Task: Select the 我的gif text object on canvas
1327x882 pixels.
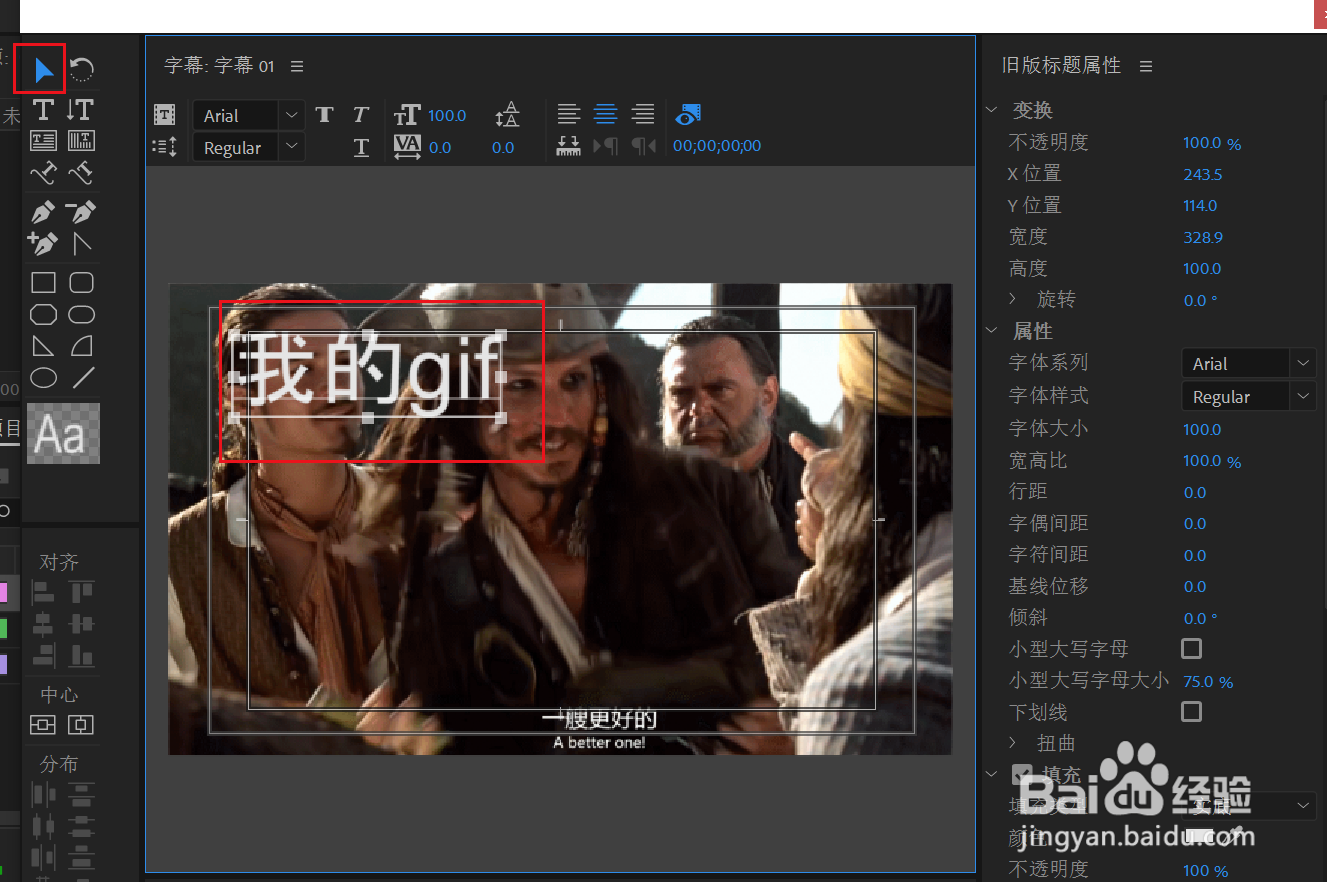Action: tap(366, 374)
